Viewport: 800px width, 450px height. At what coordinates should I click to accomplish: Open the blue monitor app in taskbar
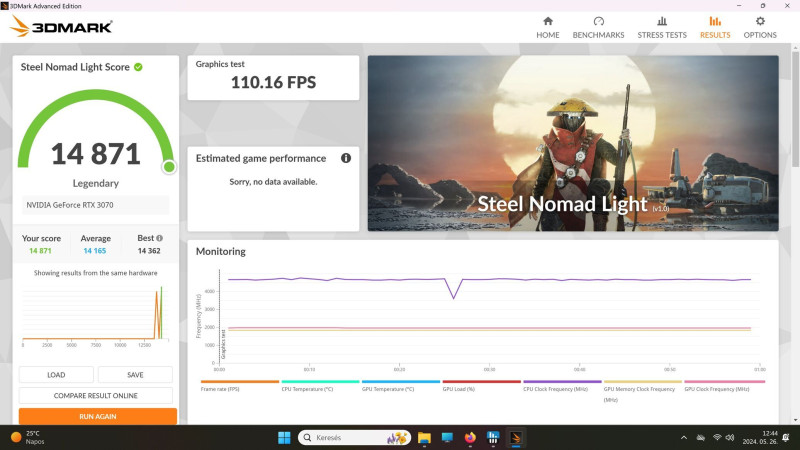[x=447, y=437]
